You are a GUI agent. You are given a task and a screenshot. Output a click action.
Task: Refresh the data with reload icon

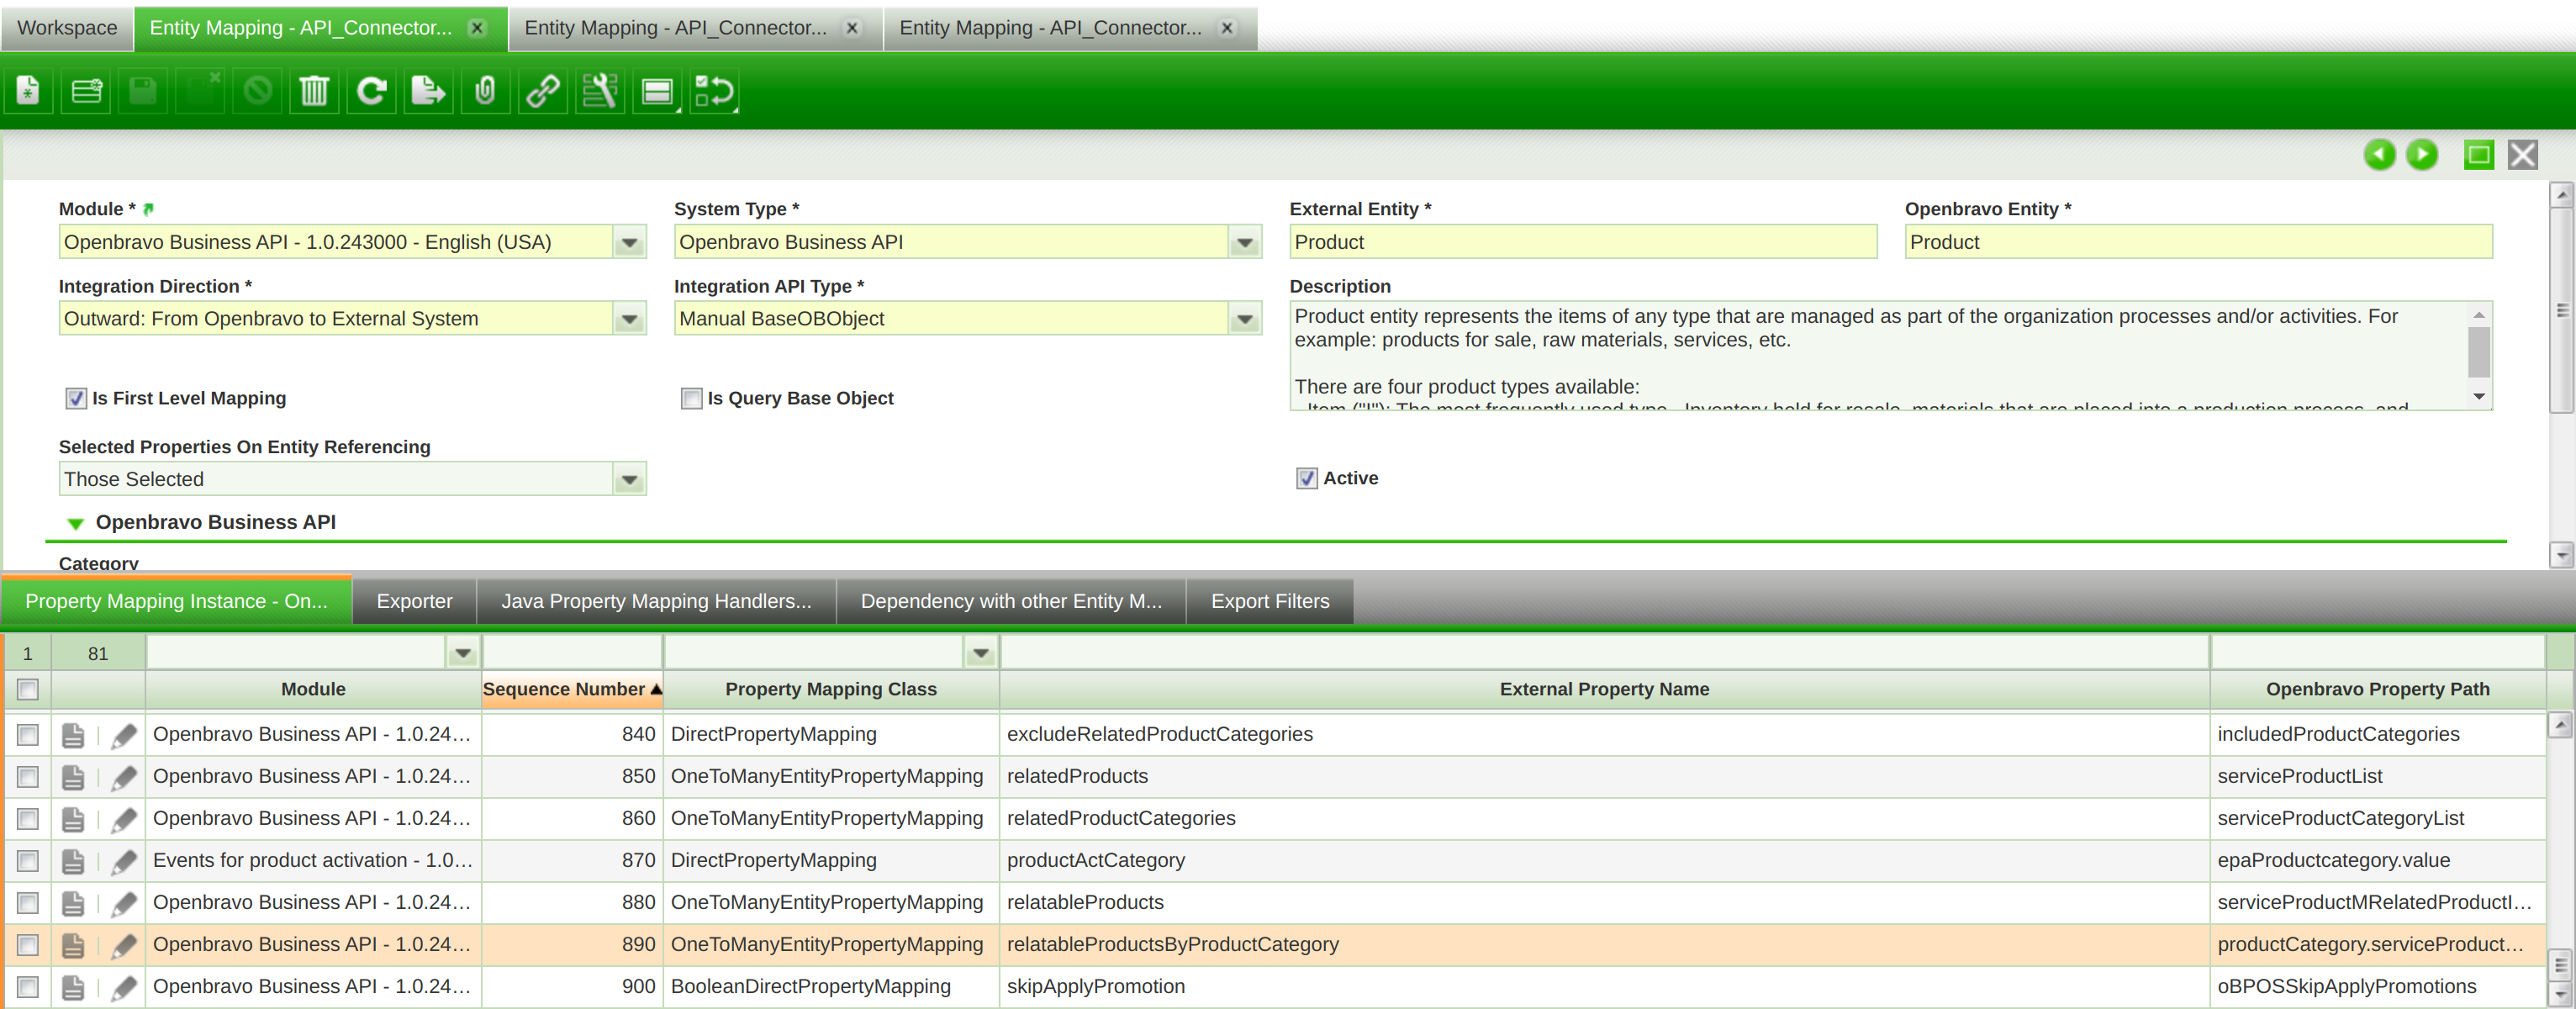372,92
